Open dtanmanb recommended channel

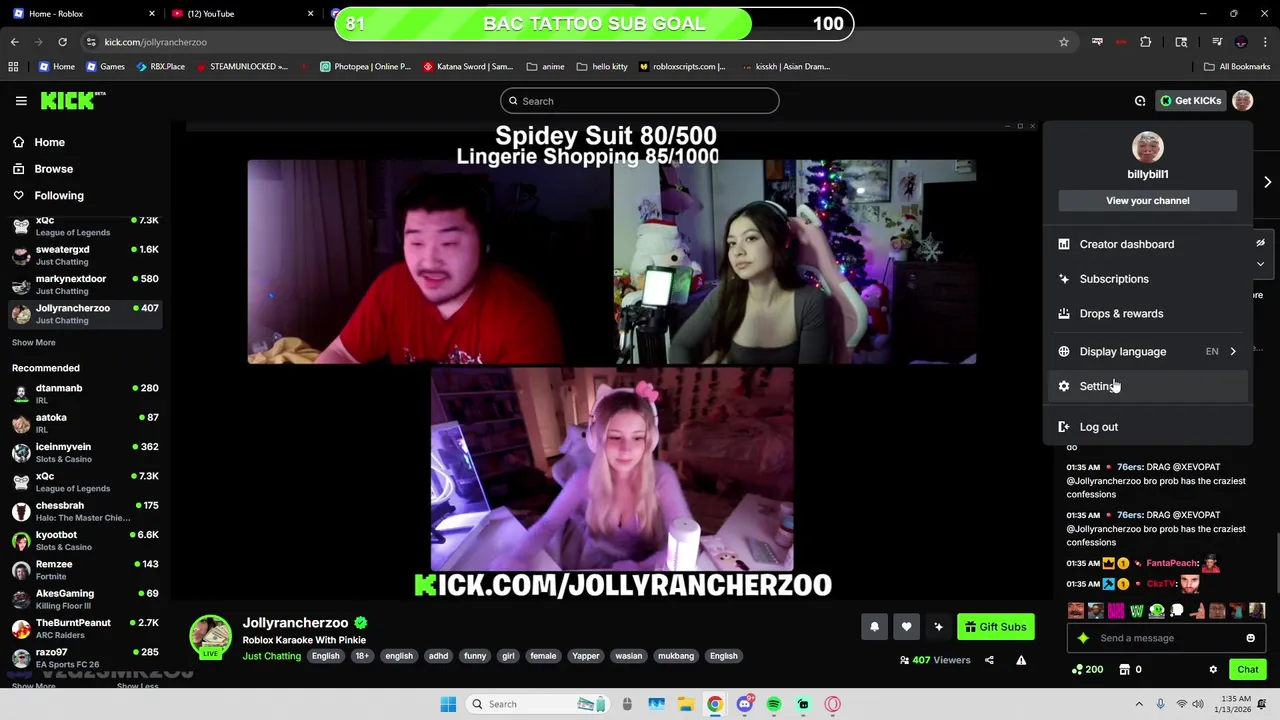point(85,393)
